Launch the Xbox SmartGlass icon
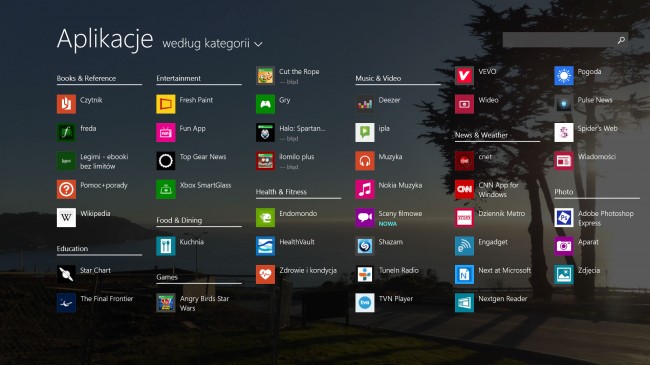This screenshot has height=365, width=650. point(166,189)
